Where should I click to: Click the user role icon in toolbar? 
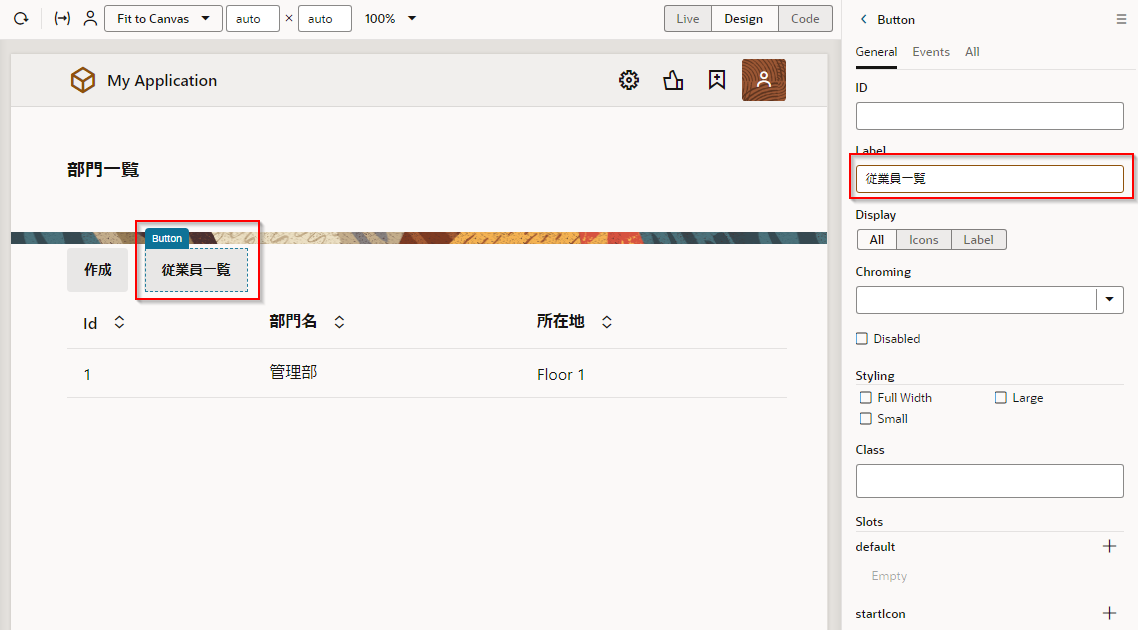(x=90, y=19)
